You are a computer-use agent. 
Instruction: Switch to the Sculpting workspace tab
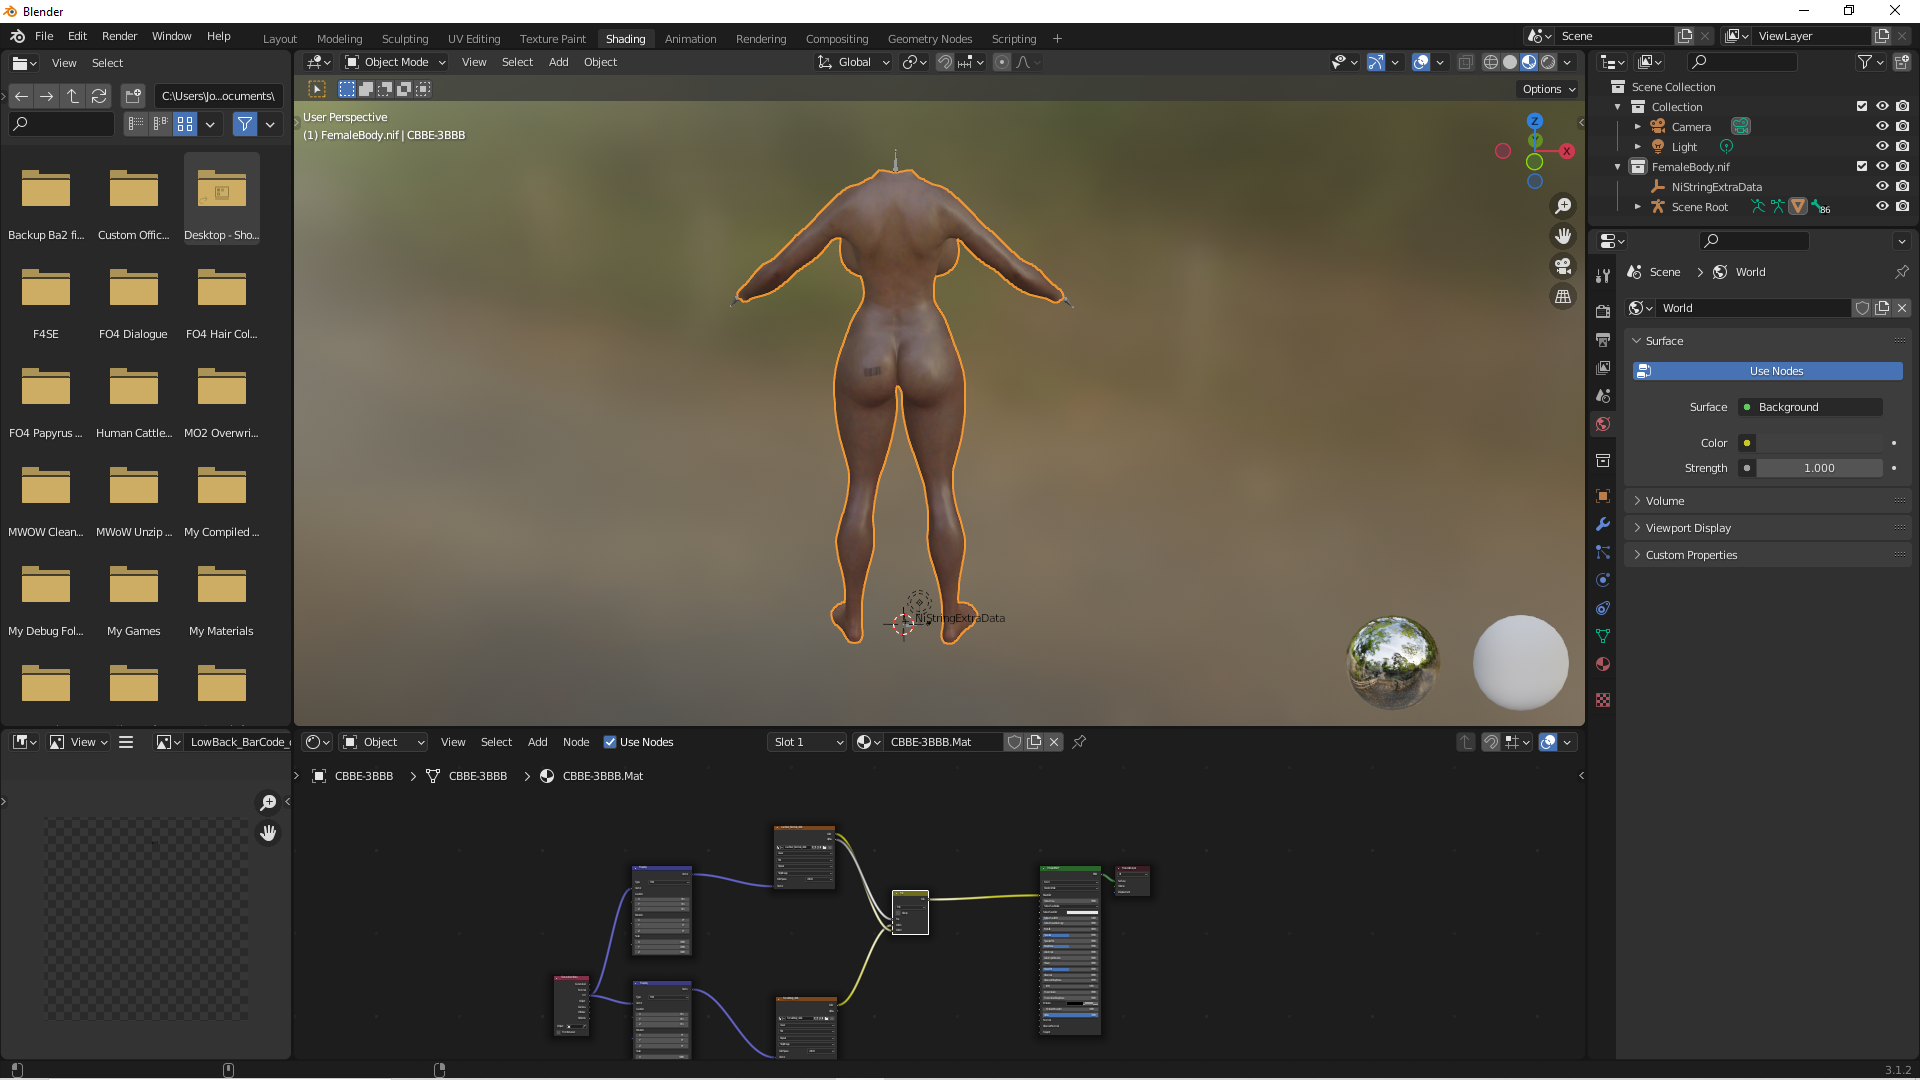405,39
